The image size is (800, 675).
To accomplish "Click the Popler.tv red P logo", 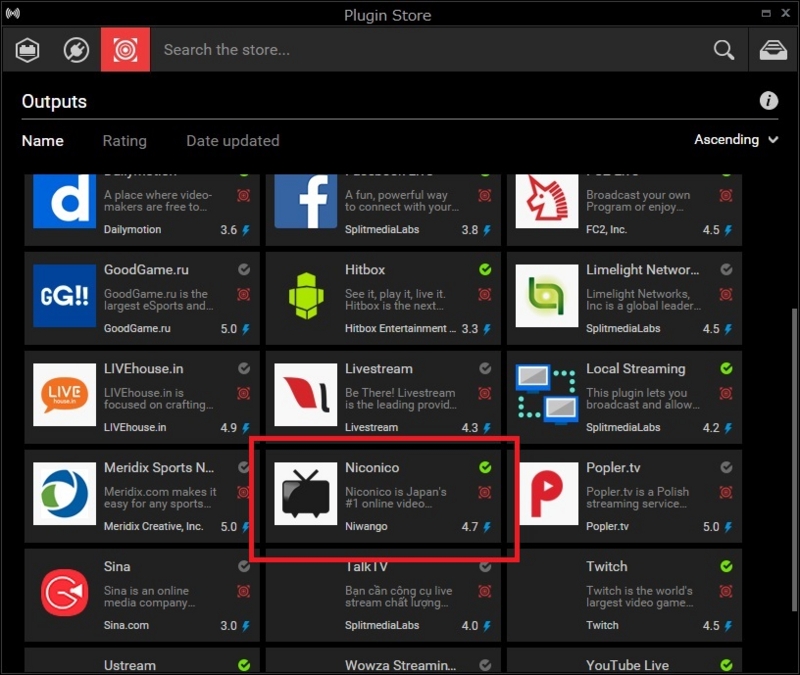I will coord(550,493).
